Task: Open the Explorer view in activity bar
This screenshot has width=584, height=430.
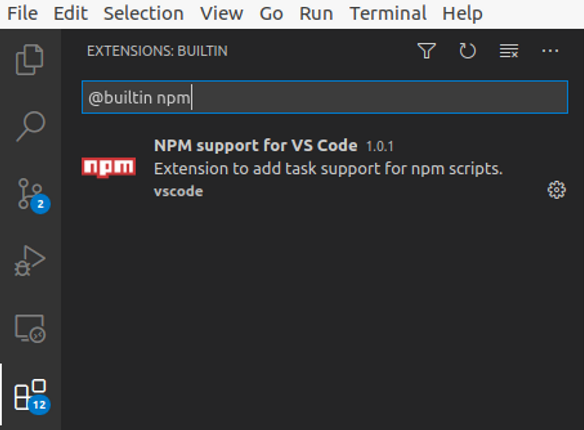Action: click(x=30, y=60)
